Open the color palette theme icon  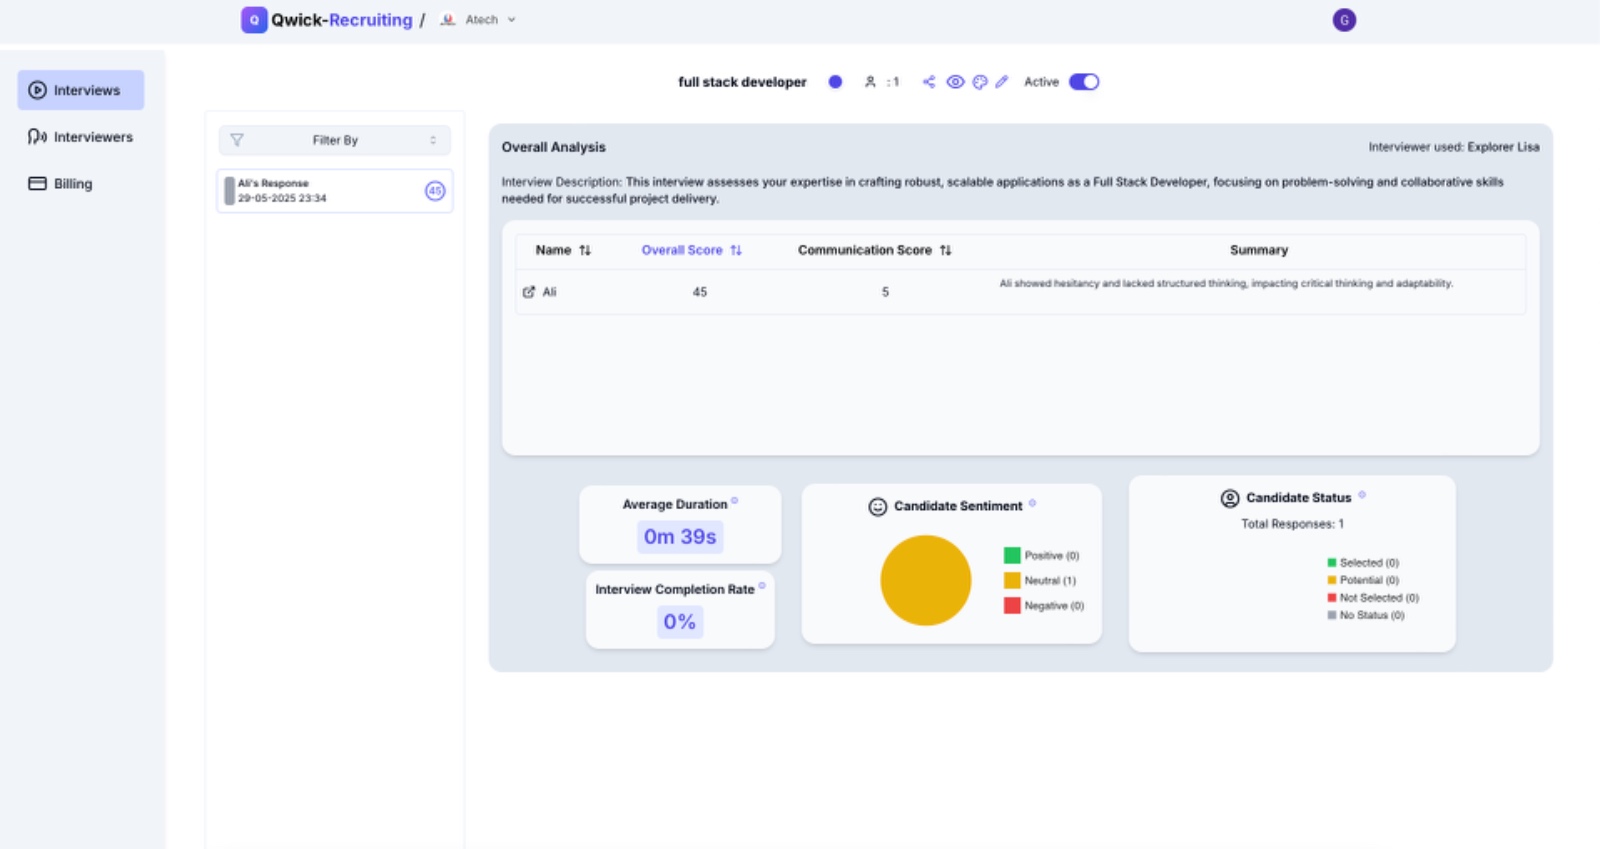click(980, 82)
